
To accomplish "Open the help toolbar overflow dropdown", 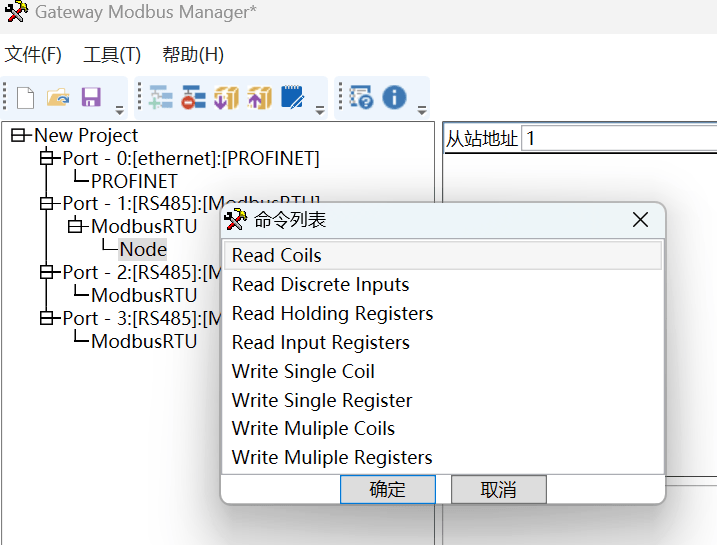I will (422, 110).
